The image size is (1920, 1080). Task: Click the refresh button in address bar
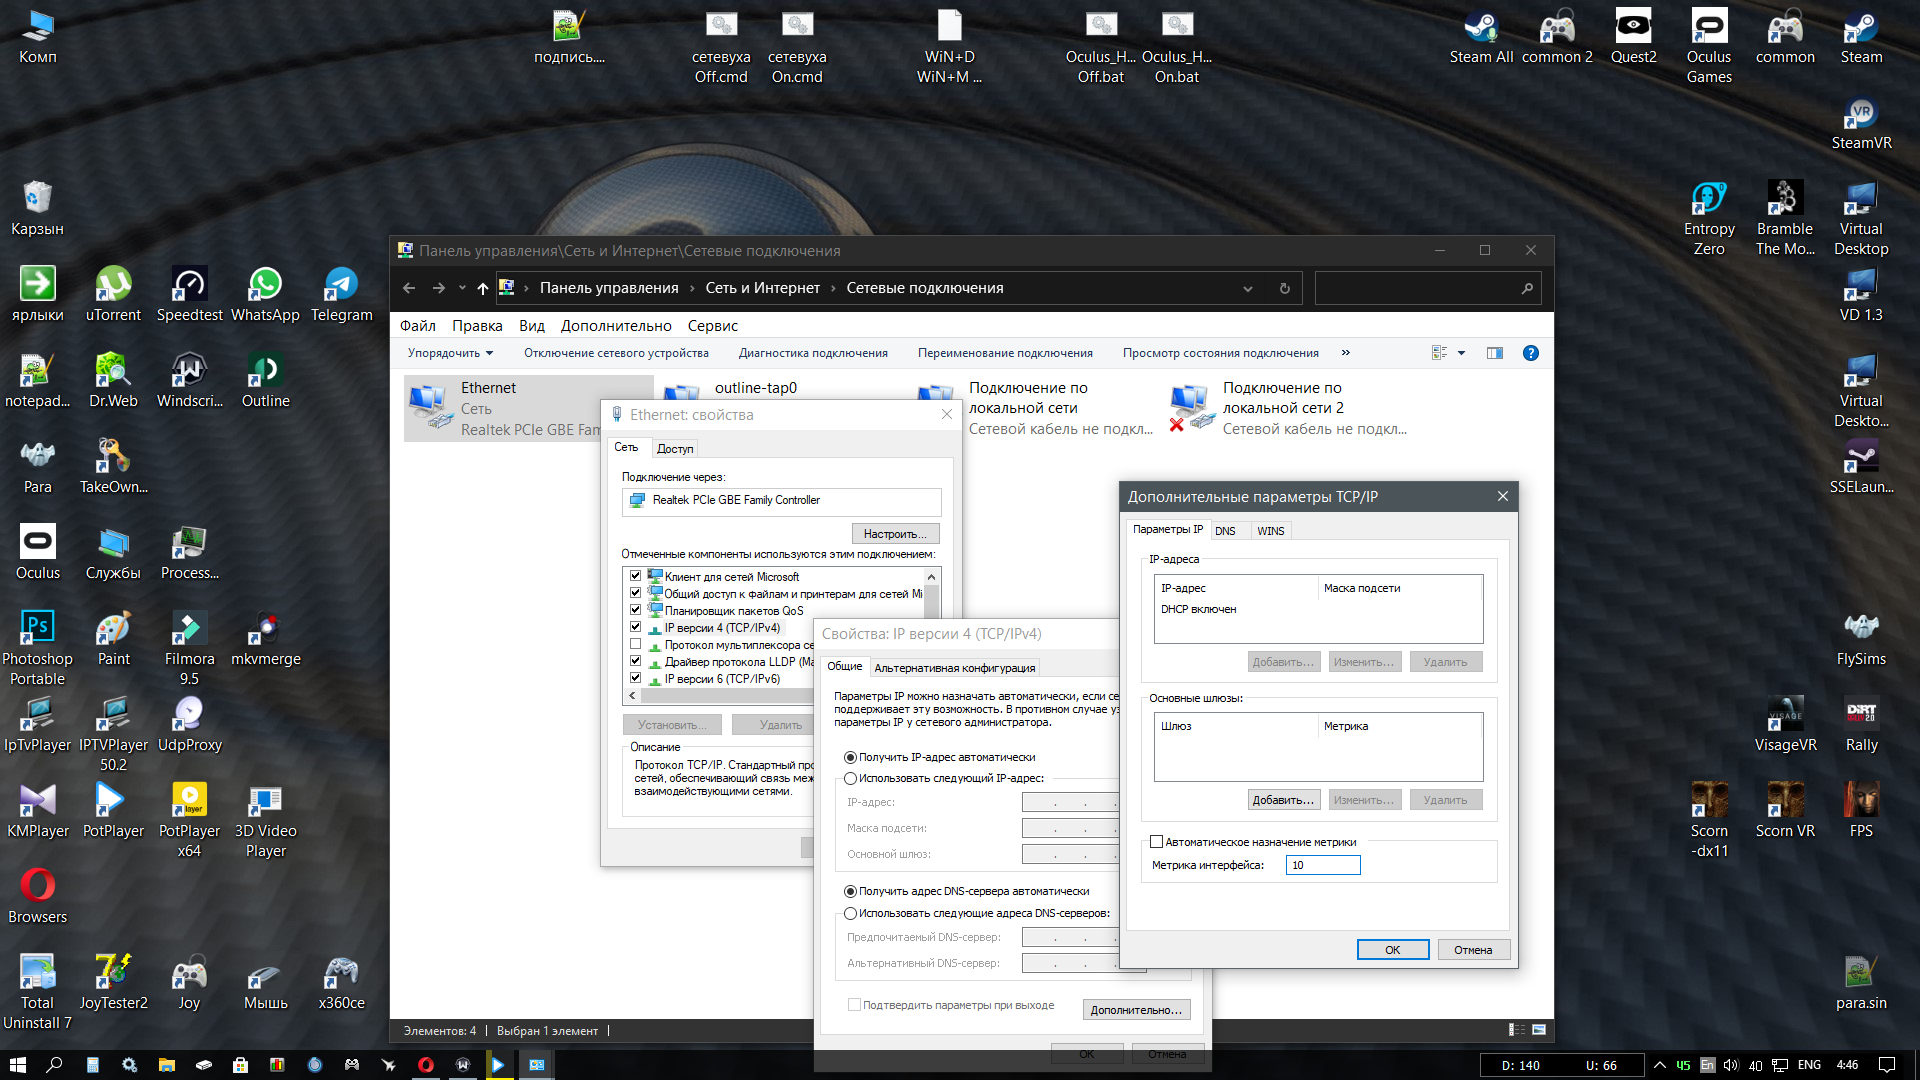(x=1285, y=288)
